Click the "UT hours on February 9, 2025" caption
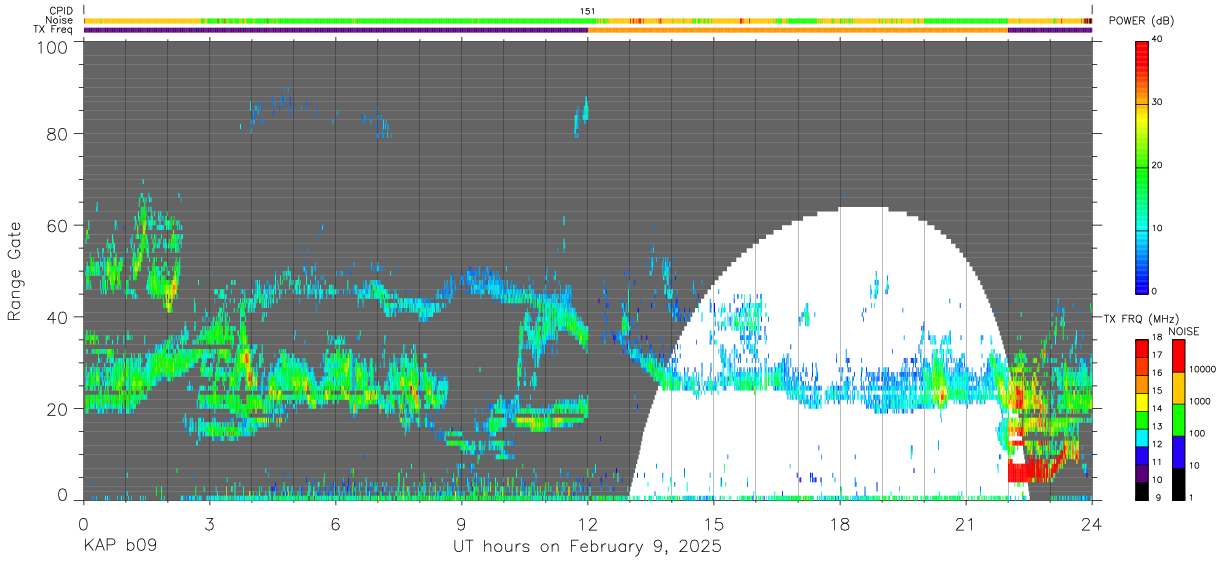Image resolution: width=1228 pixels, height=567 pixels. (x=588, y=547)
